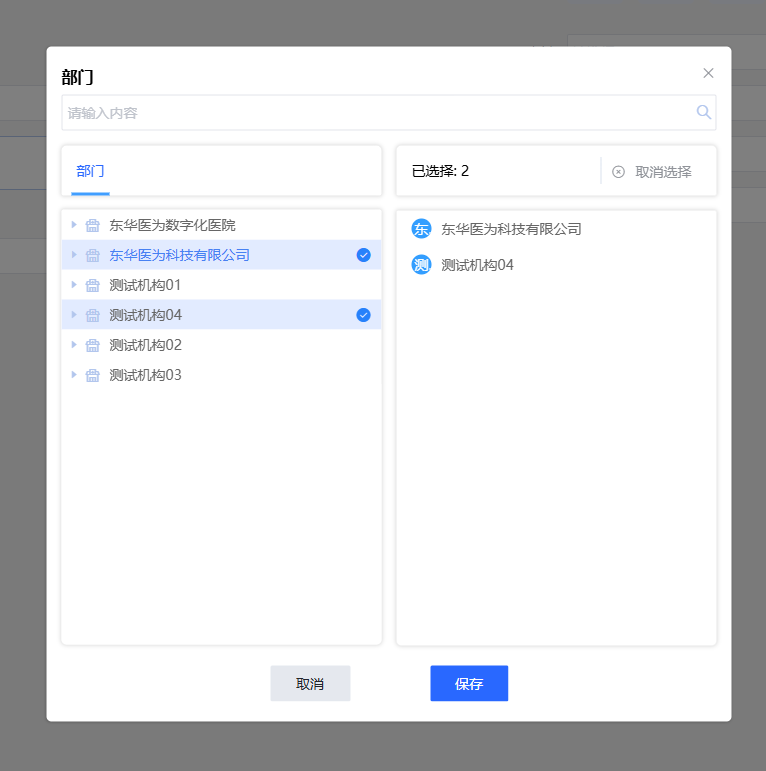This screenshot has height=771, width=766.
Task: Select 测试机构04 in the selected list
Action: [477, 265]
